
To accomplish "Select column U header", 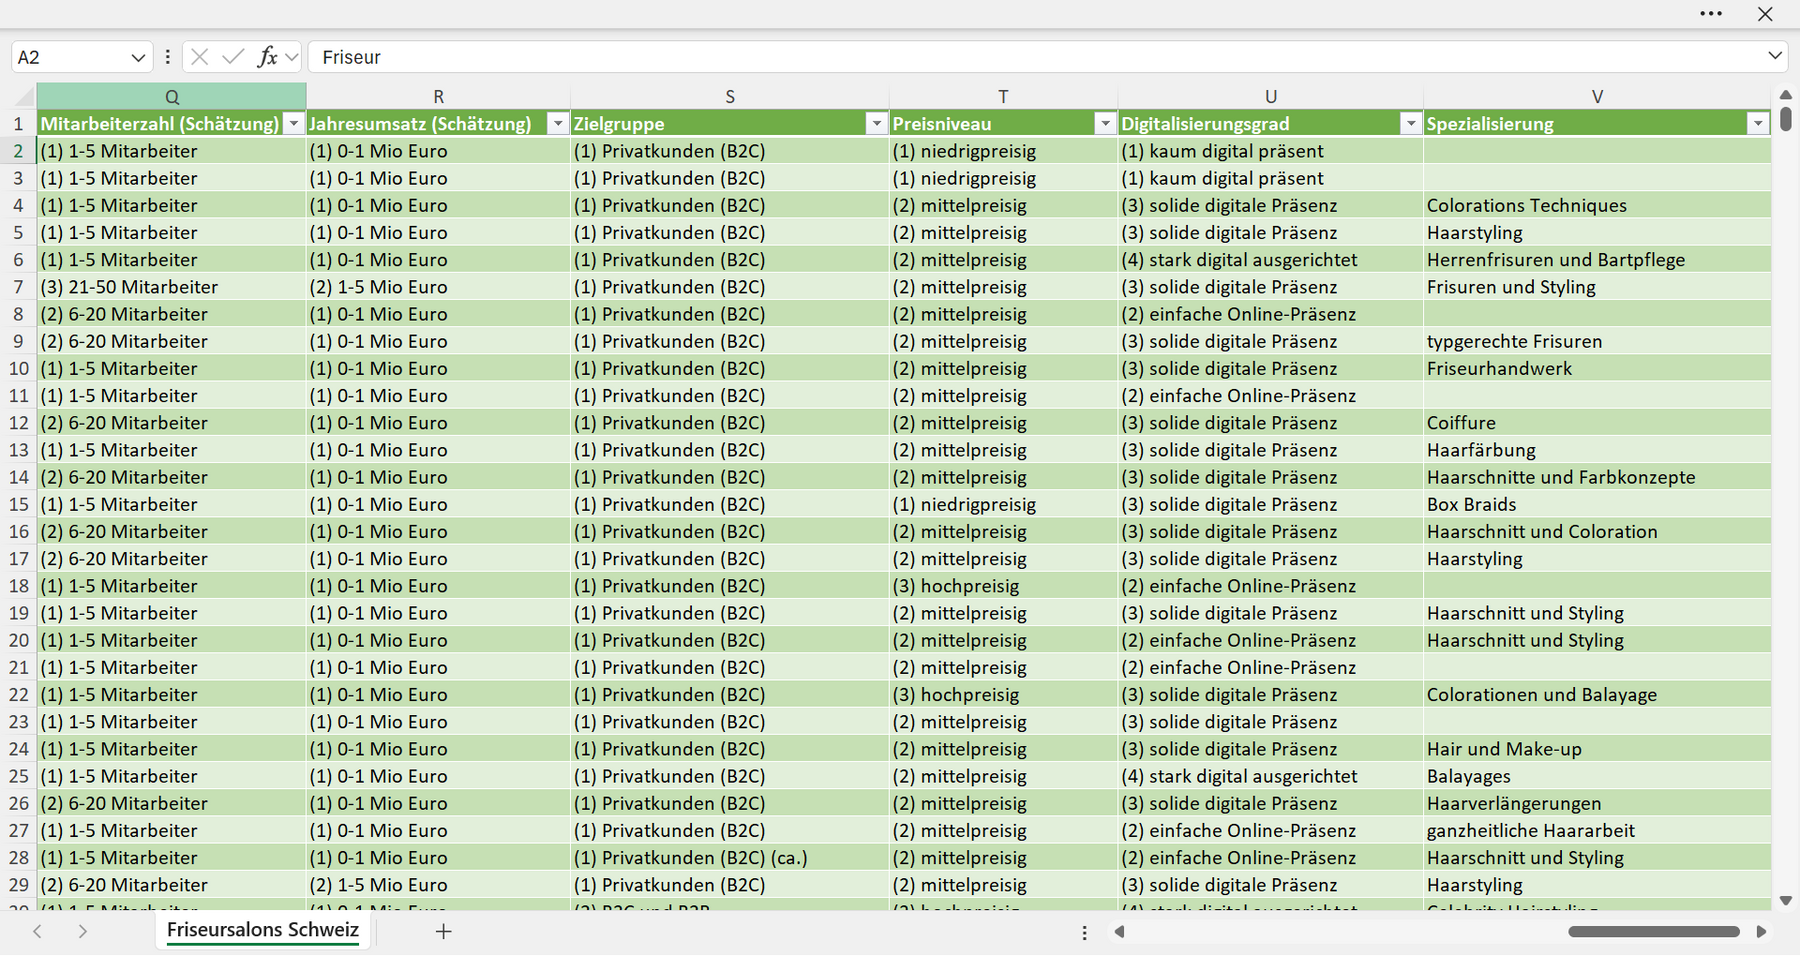I will tap(1271, 97).
